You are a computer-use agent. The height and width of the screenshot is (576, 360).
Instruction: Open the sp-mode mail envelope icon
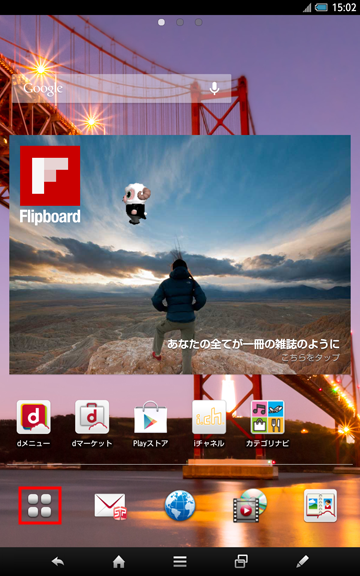pos(110,506)
